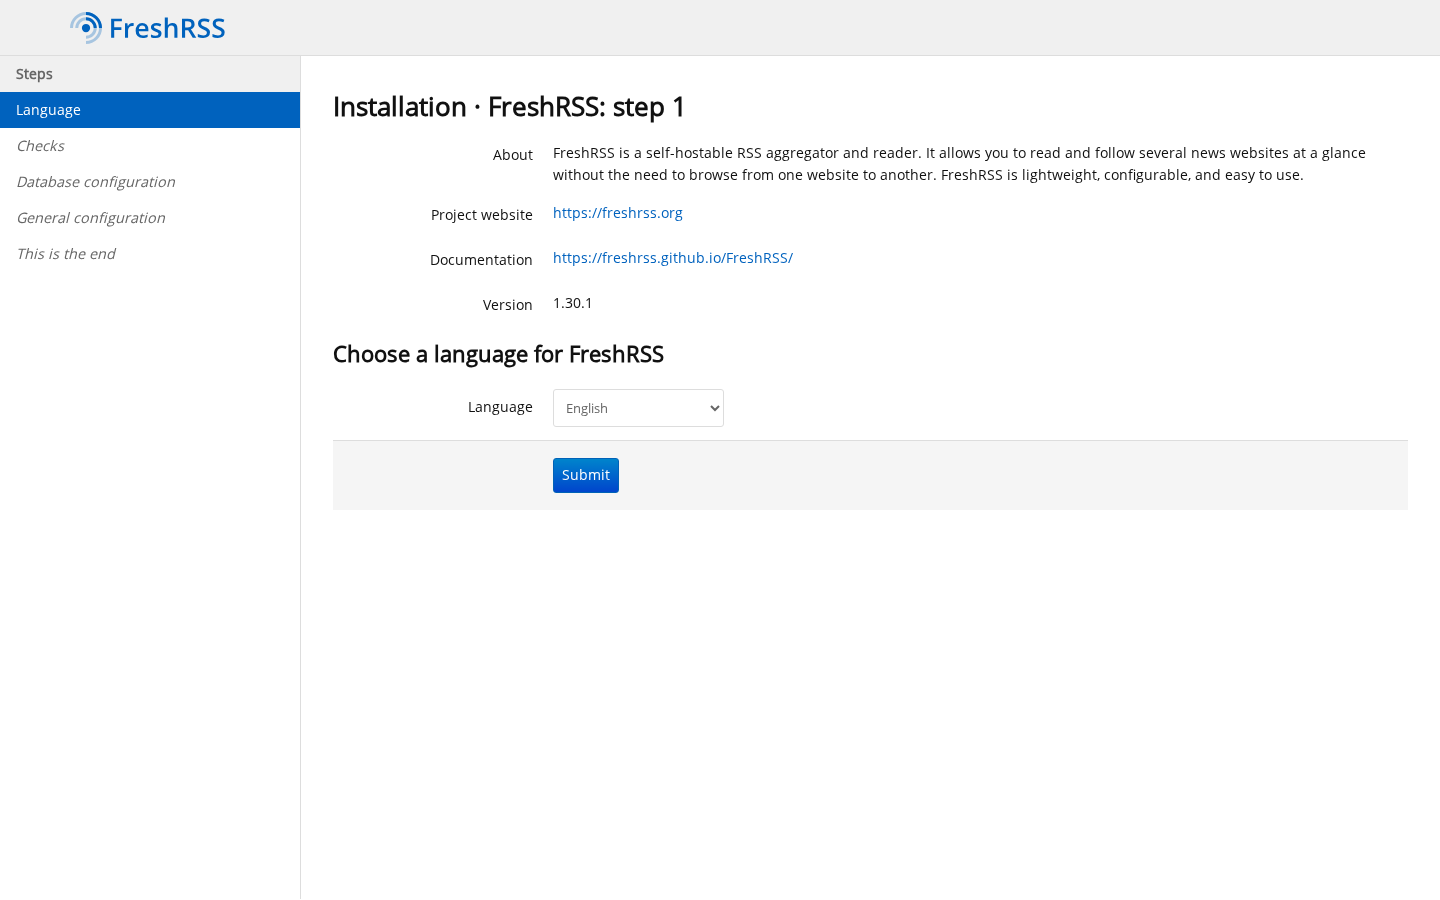Click the 'About' field label
This screenshot has width=1440, height=900.
[512, 155]
